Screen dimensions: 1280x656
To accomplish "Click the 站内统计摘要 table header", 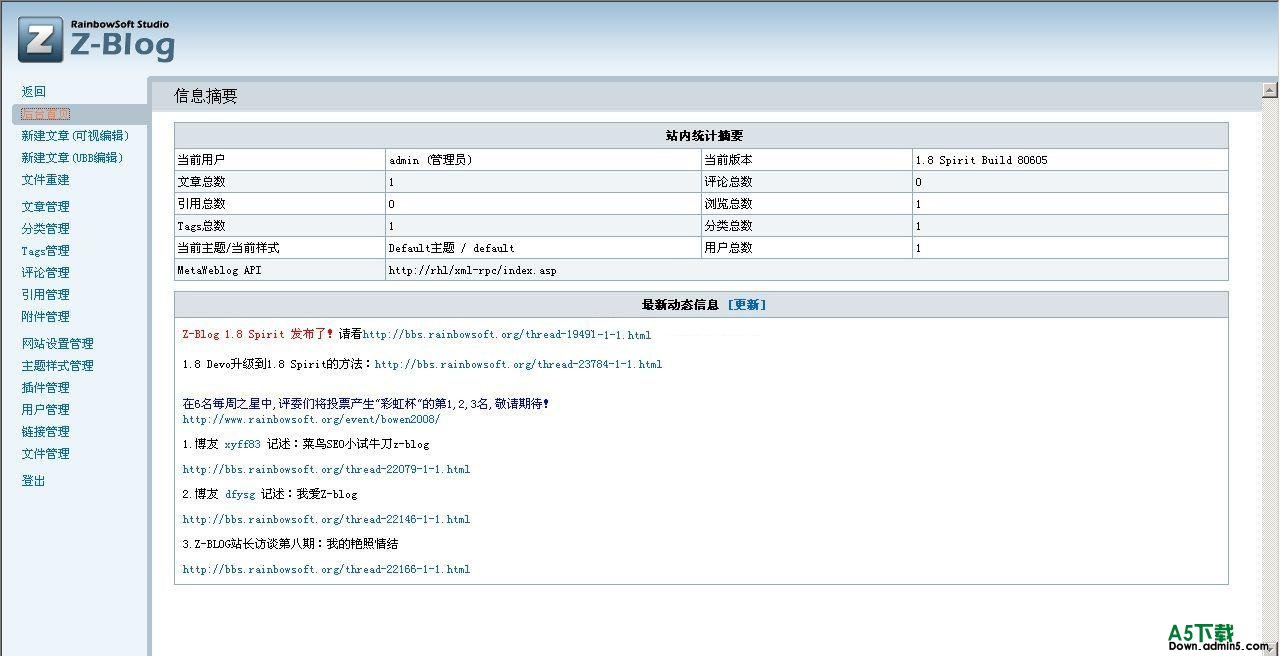I will pyautogui.click(x=701, y=136).
